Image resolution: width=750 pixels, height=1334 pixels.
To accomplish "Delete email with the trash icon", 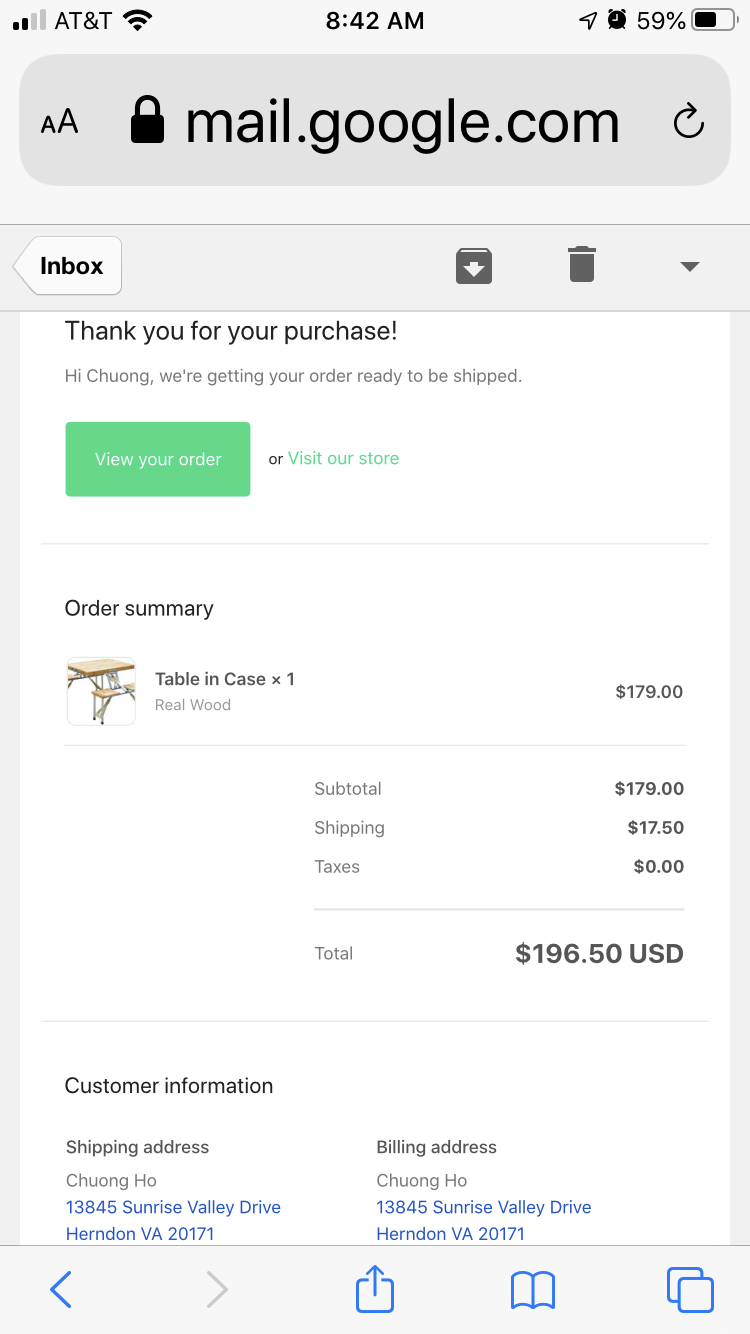I will (x=582, y=265).
